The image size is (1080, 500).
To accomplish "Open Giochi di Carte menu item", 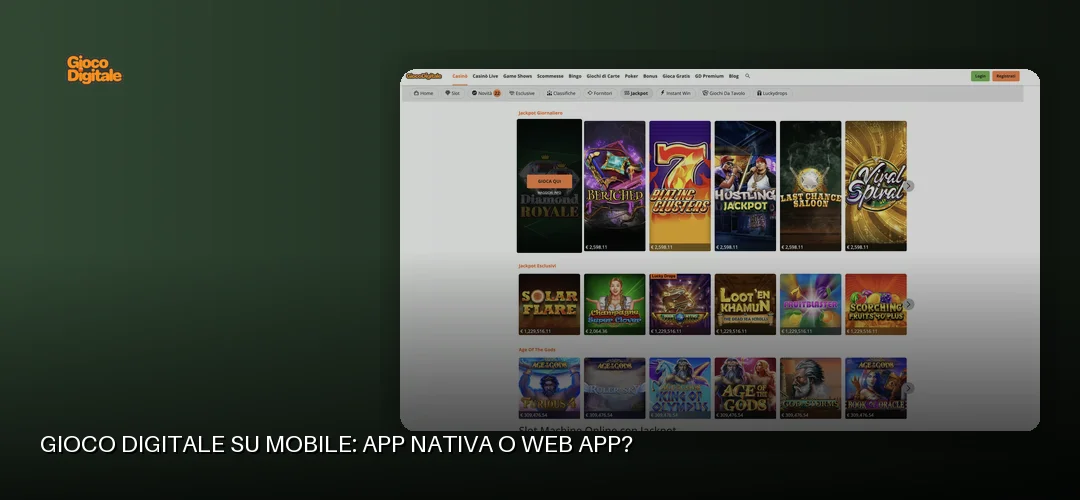I will 603,76.
